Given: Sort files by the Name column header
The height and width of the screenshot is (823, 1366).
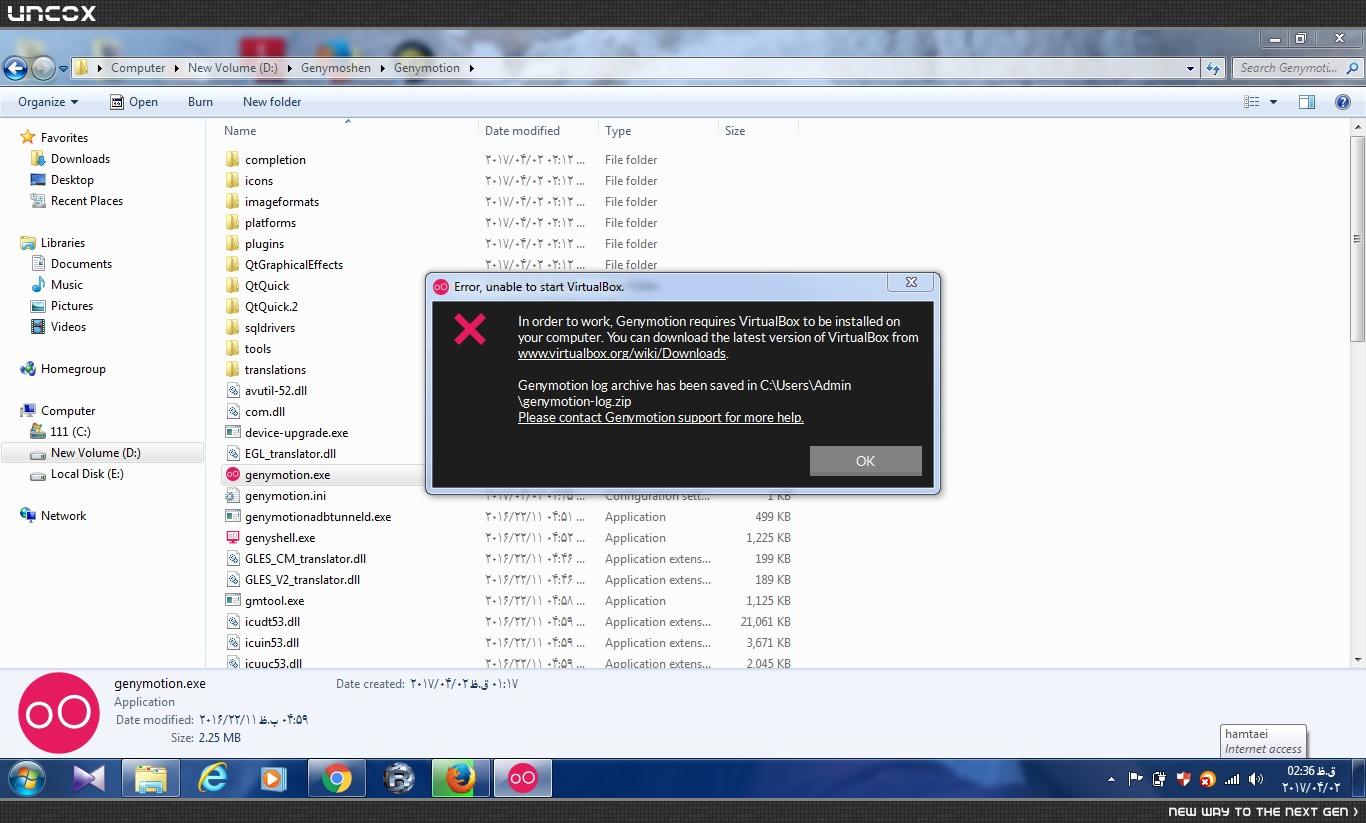Looking at the screenshot, I should pos(240,131).
